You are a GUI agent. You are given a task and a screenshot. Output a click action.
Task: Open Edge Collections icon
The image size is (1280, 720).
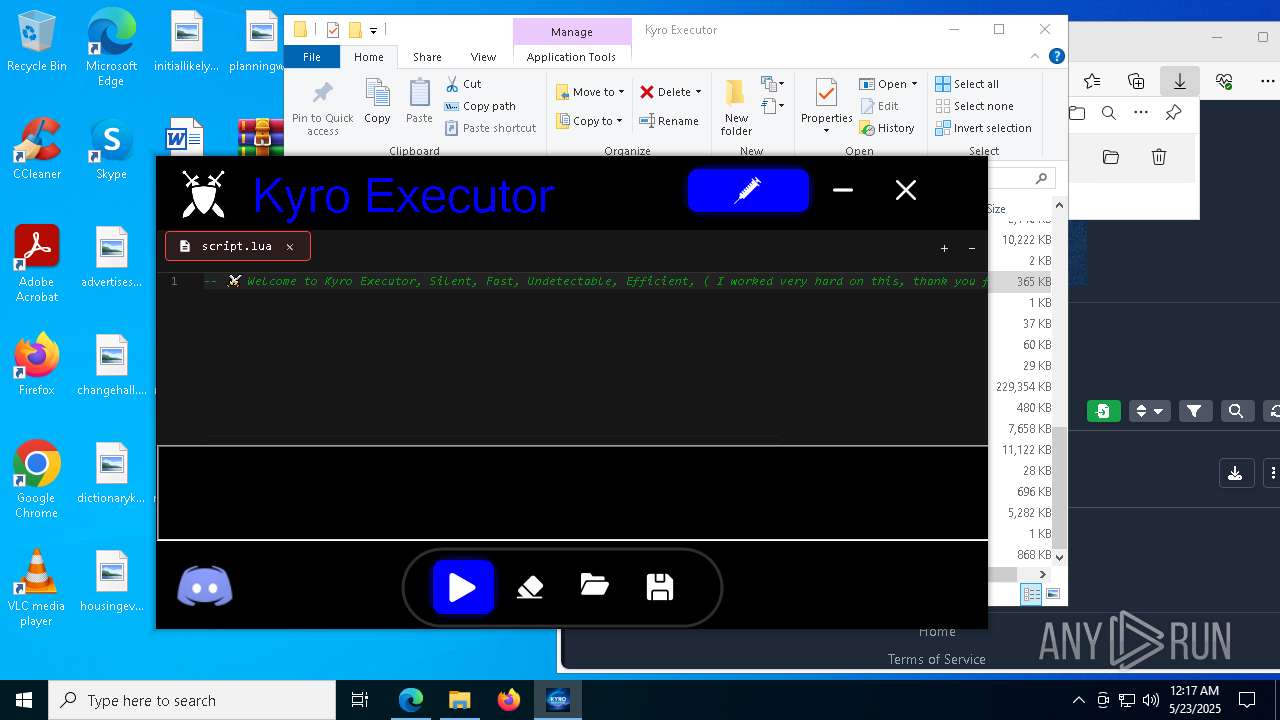click(x=1136, y=81)
